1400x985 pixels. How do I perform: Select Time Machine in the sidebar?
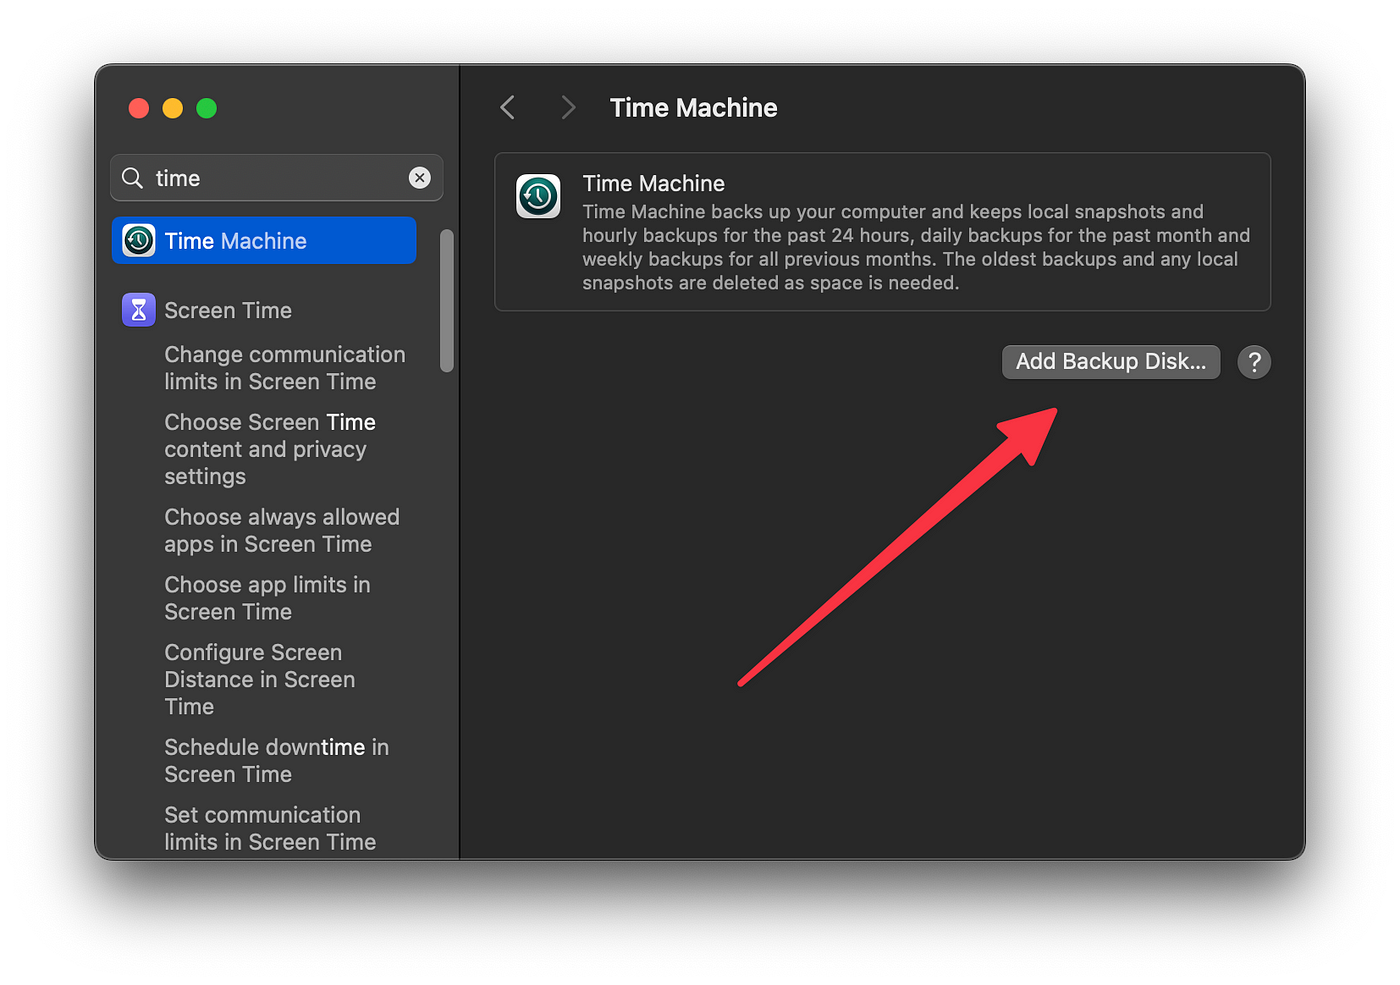(x=264, y=241)
